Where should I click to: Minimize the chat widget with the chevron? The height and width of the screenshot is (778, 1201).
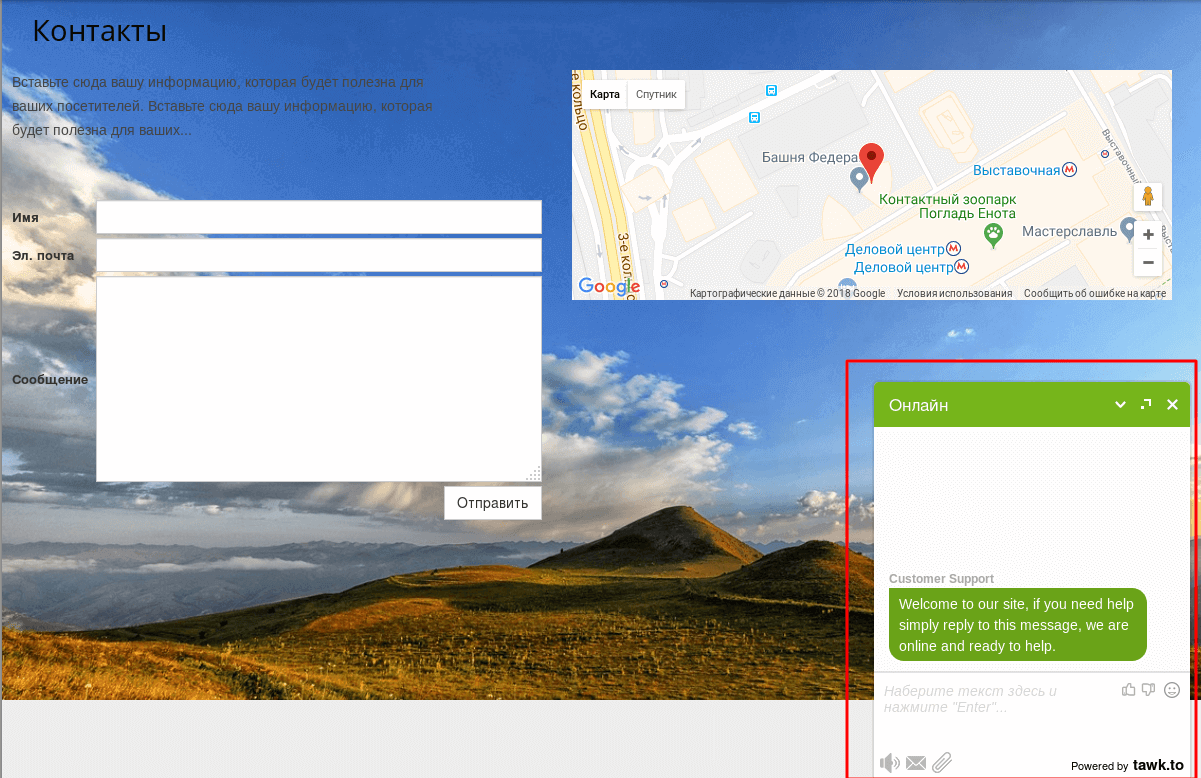(1121, 405)
